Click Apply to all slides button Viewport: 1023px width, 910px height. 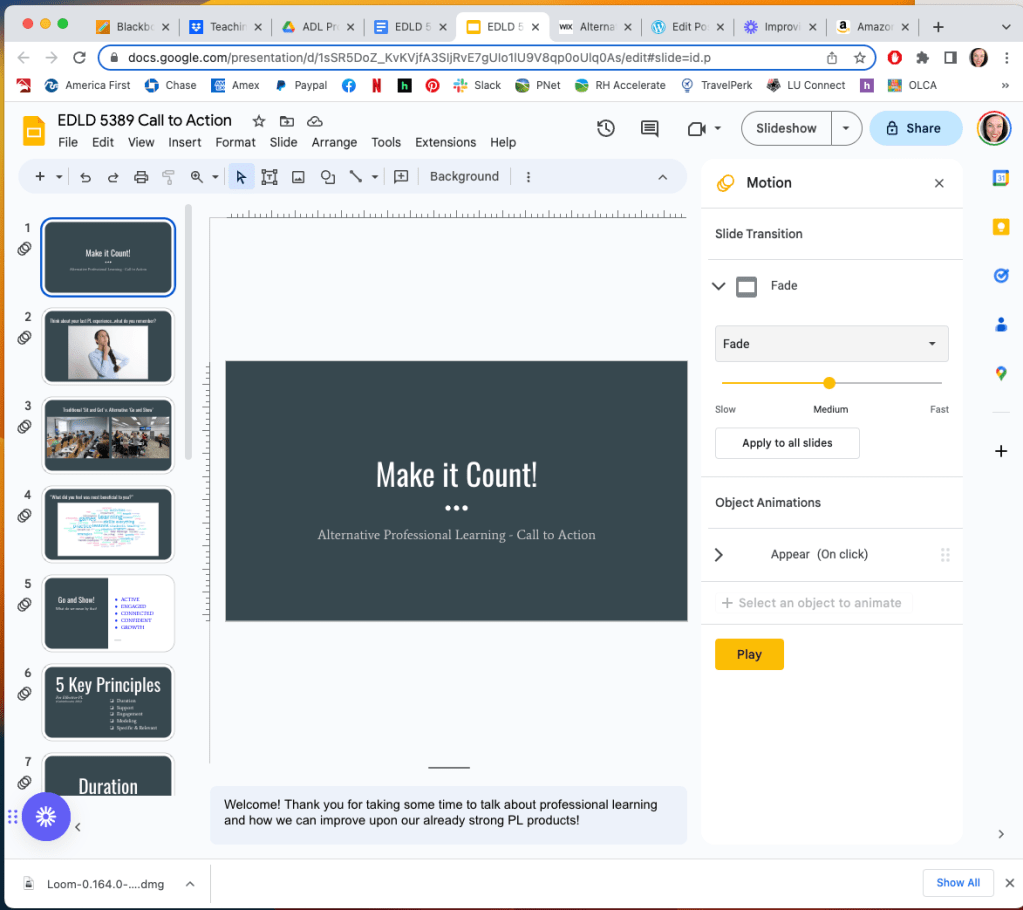point(787,443)
